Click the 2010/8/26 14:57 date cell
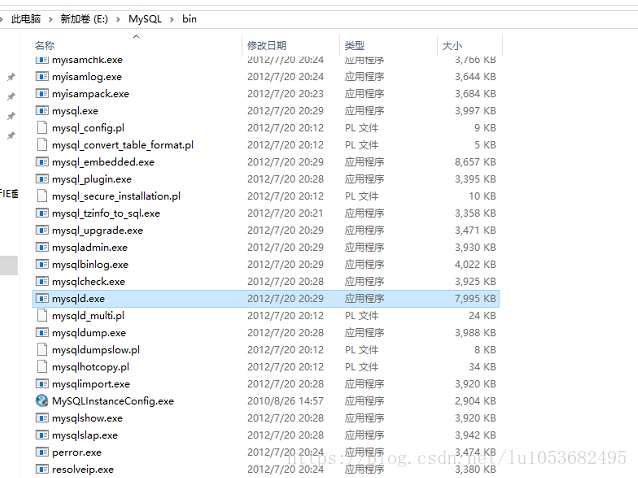Image resolution: width=638 pixels, height=478 pixels. coord(285,401)
